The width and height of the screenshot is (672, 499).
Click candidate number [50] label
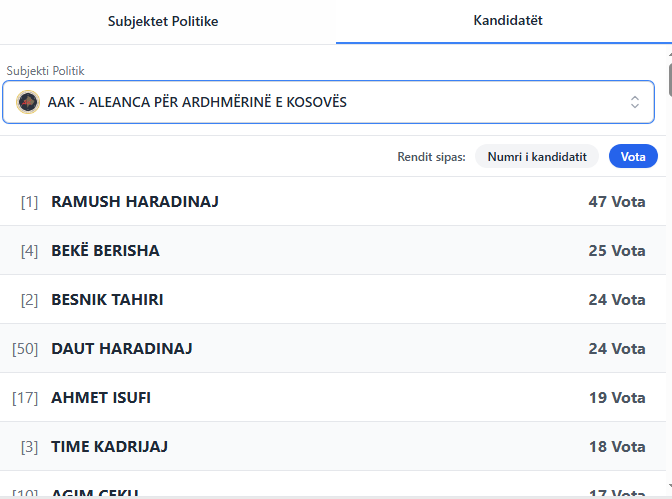pyautogui.click(x=25, y=348)
